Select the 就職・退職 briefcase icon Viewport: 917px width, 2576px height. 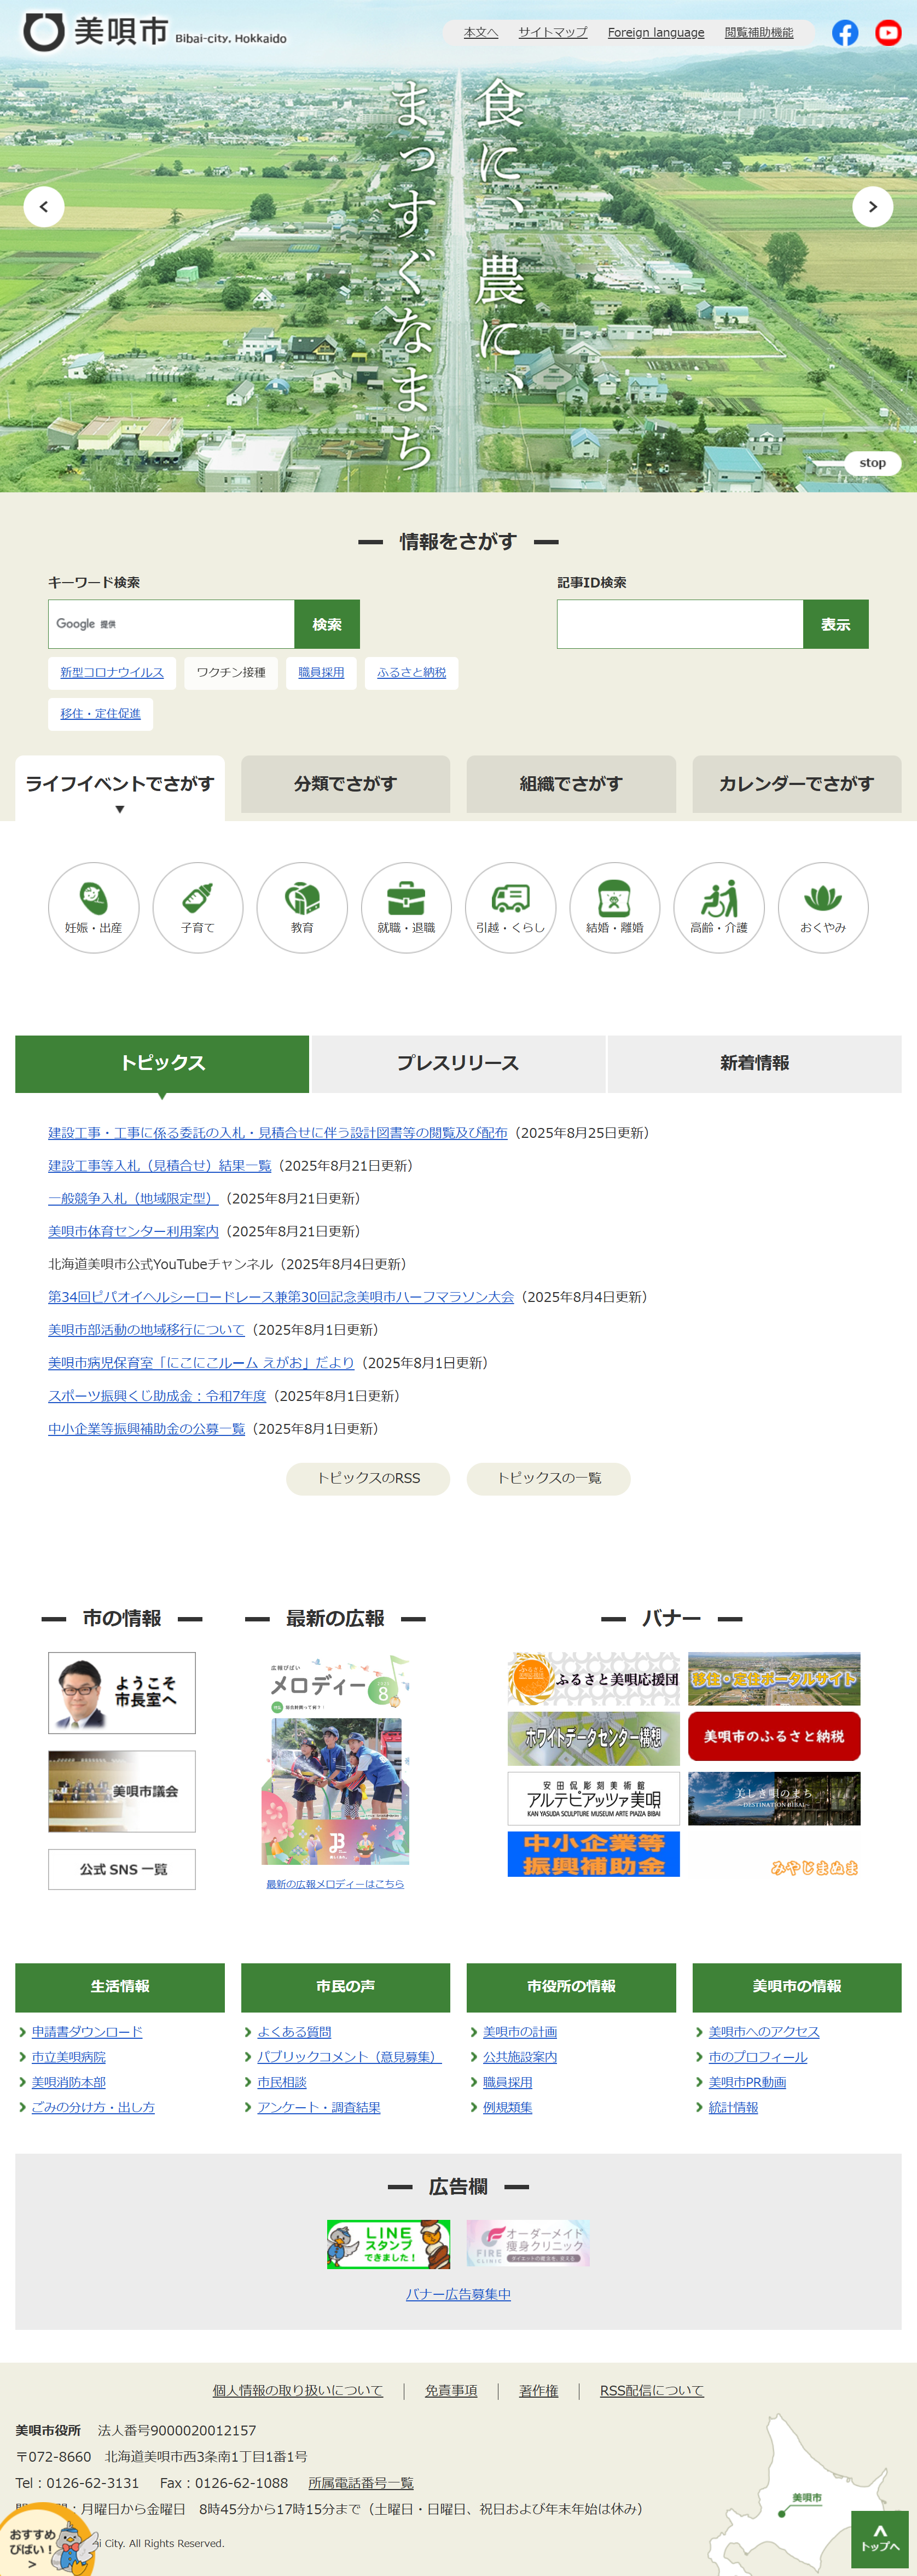coord(406,908)
